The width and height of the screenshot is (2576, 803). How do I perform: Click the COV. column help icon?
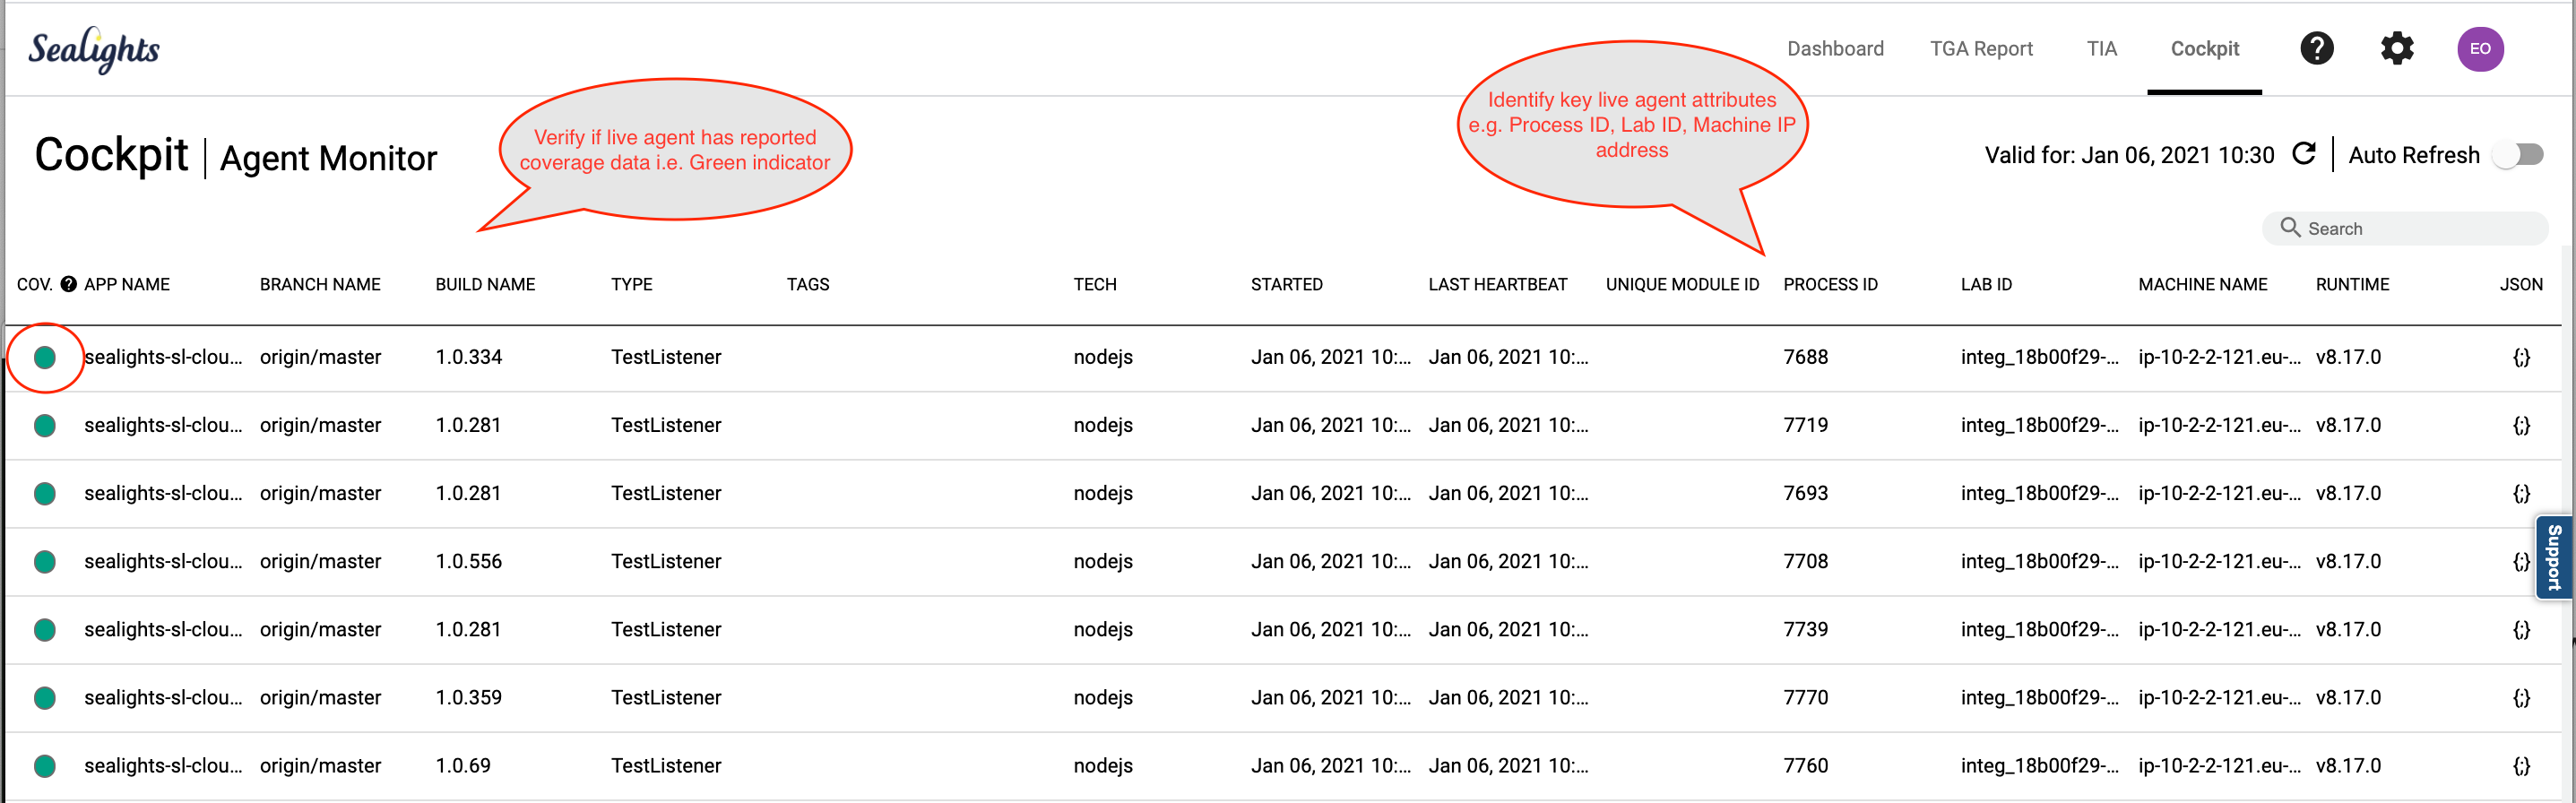[69, 284]
